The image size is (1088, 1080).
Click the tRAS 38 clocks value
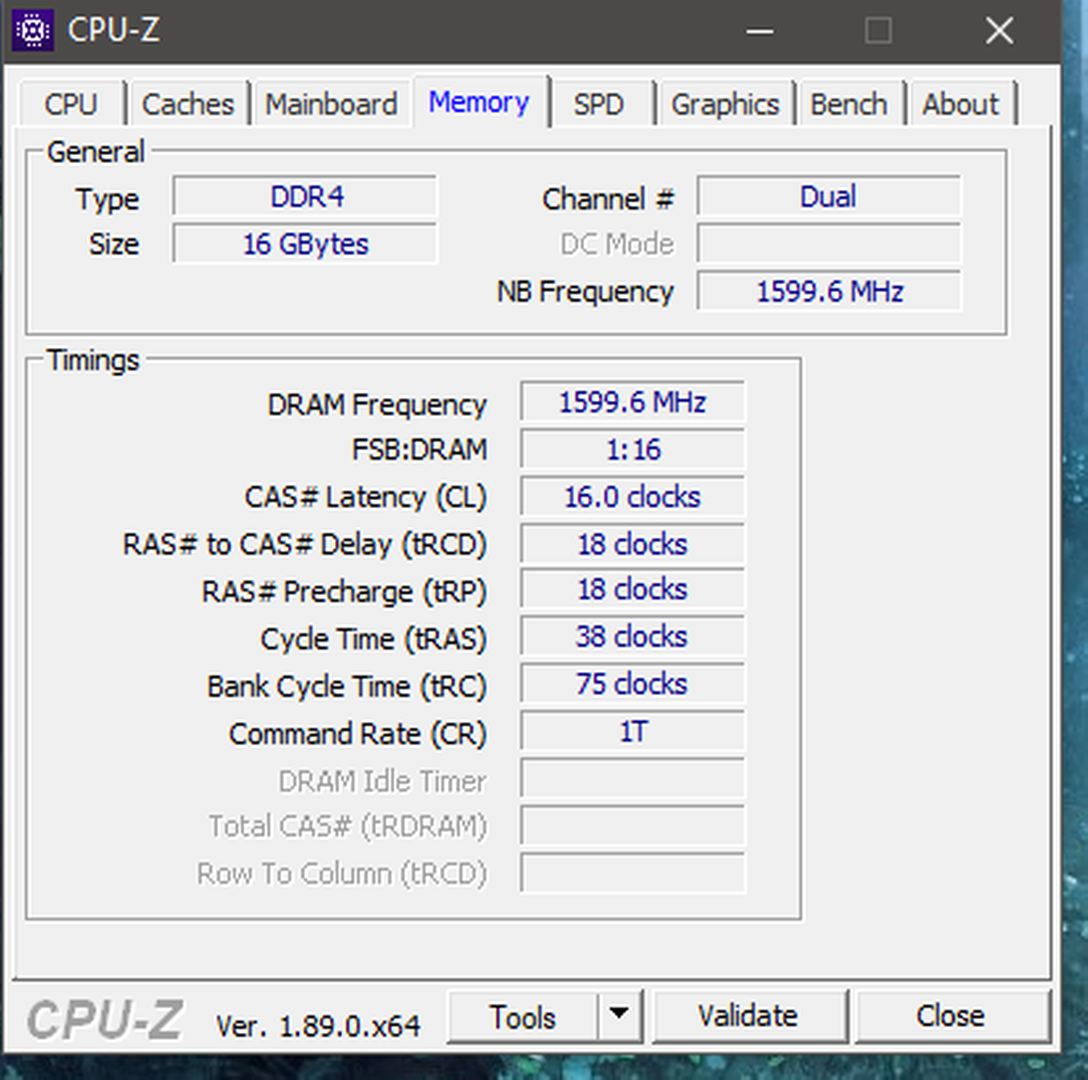(x=633, y=637)
